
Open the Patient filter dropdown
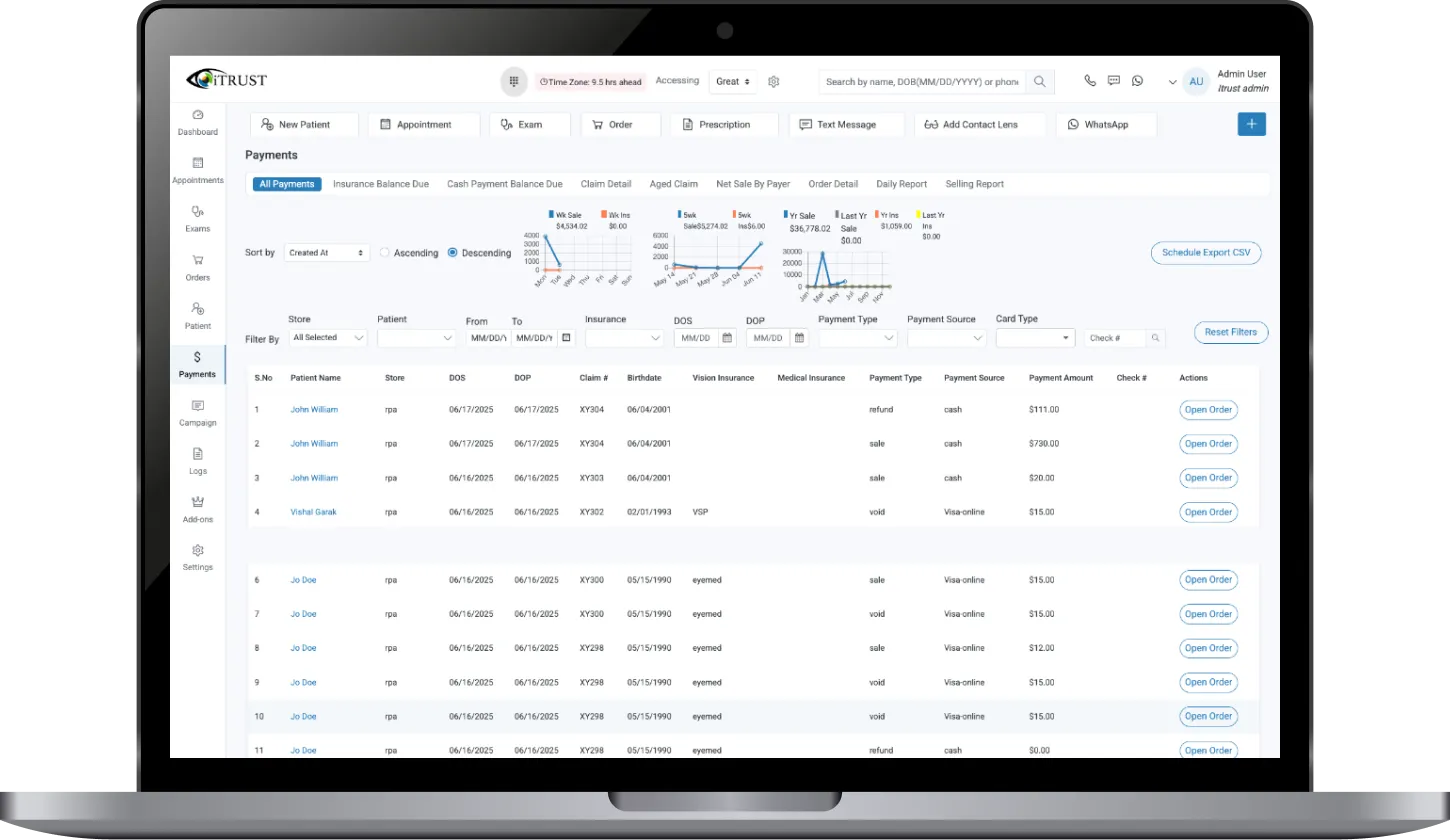pyautogui.click(x=417, y=338)
